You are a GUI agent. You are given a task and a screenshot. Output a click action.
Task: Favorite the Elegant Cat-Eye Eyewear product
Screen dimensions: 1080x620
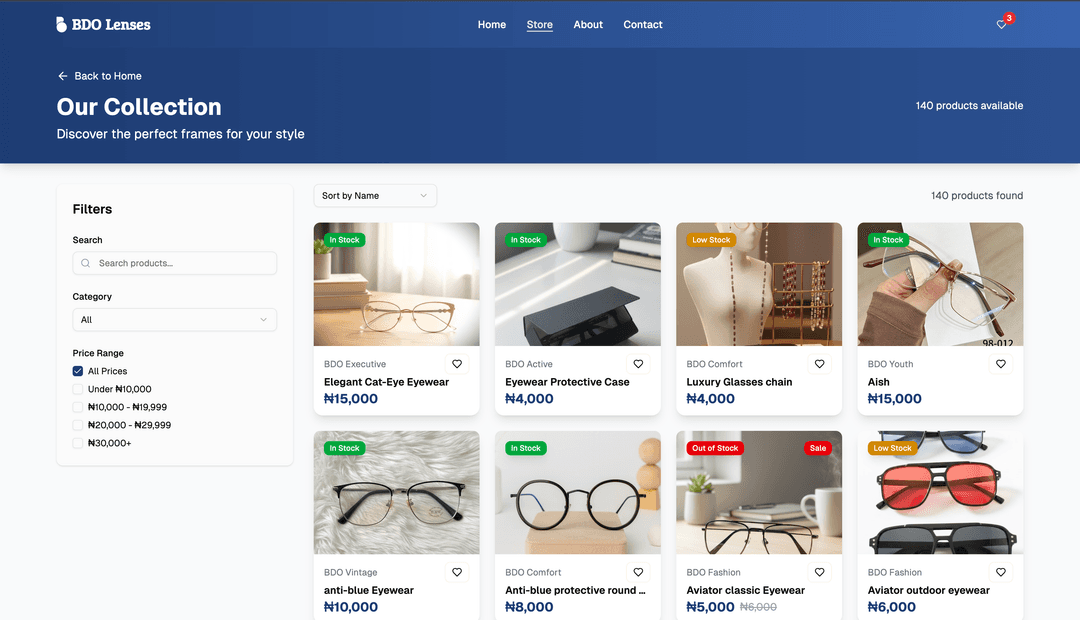click(x=457, y=364)
